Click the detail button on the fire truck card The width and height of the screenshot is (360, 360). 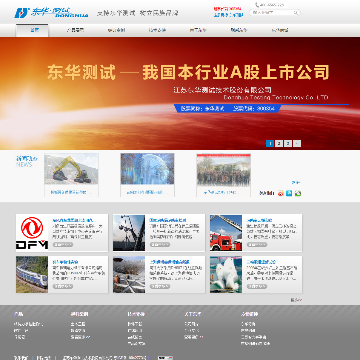tap(257, 245)
